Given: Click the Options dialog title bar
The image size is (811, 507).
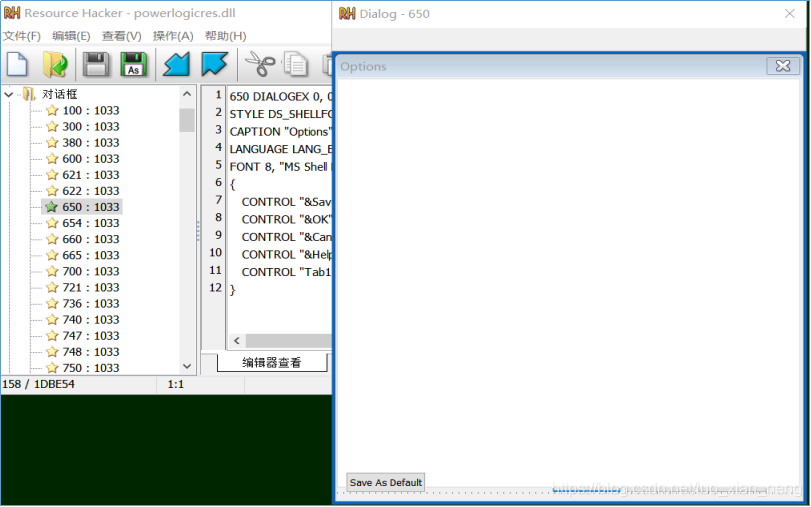Looking at the screenshot, I should tap(551, 66).
